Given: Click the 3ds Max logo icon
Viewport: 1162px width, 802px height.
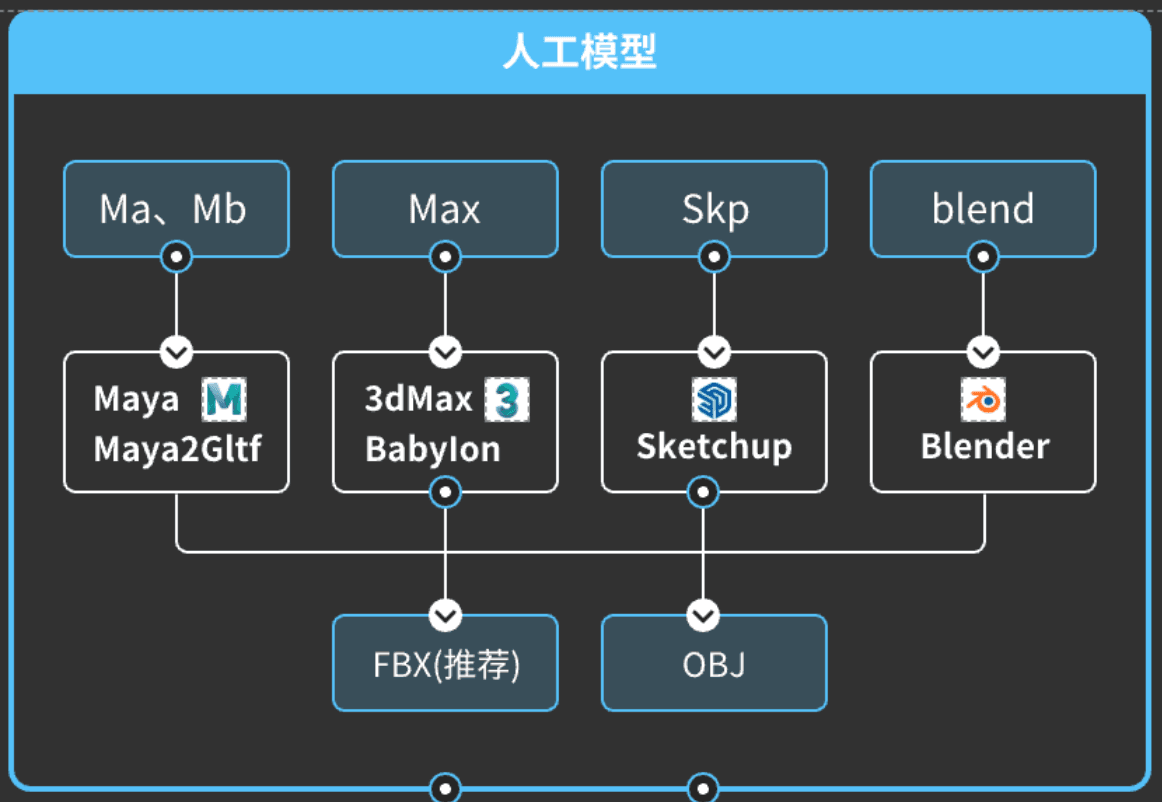Looking at the screenshot, I should pyautogui.click(x=506, y=400).
